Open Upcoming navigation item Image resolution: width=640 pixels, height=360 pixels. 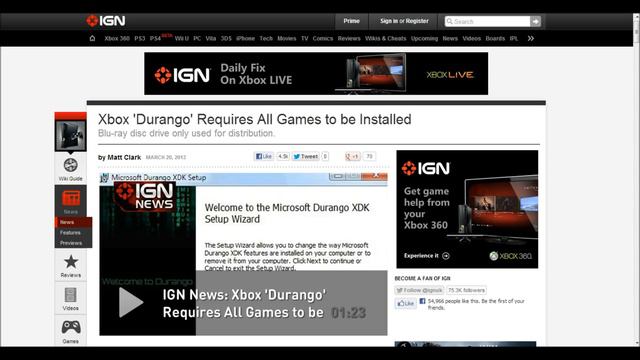424,38
